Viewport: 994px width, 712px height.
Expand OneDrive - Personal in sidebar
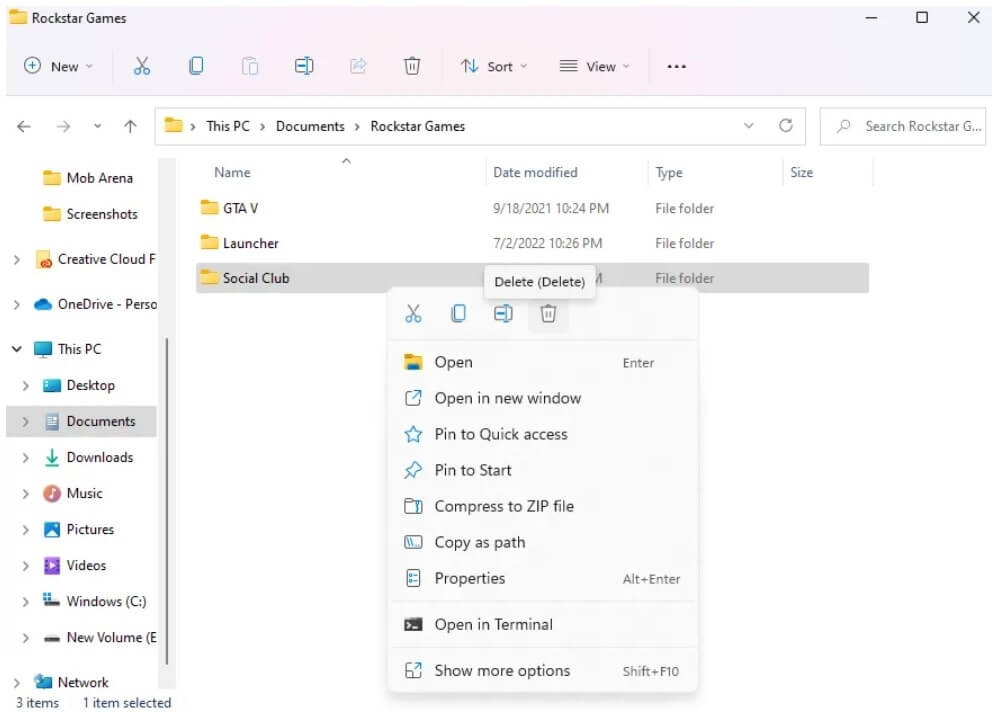click(17, 304)
